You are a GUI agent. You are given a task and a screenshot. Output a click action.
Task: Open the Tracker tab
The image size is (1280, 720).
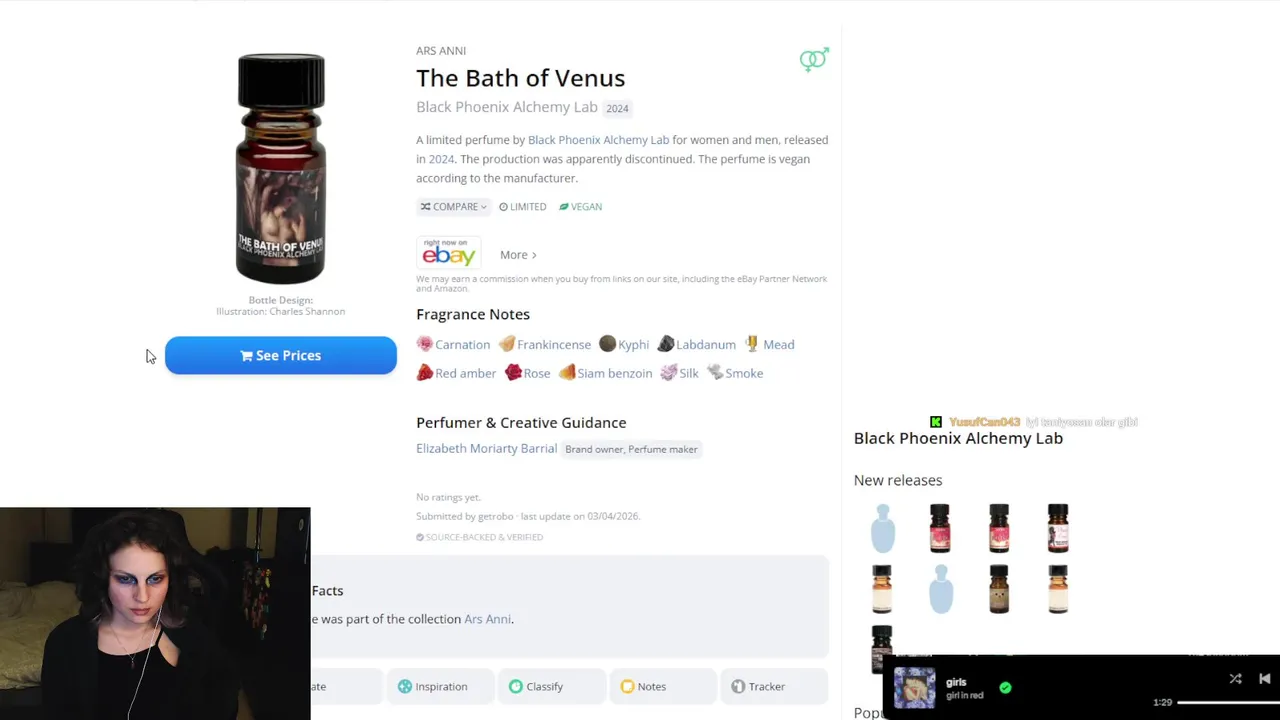coord(758,686)
